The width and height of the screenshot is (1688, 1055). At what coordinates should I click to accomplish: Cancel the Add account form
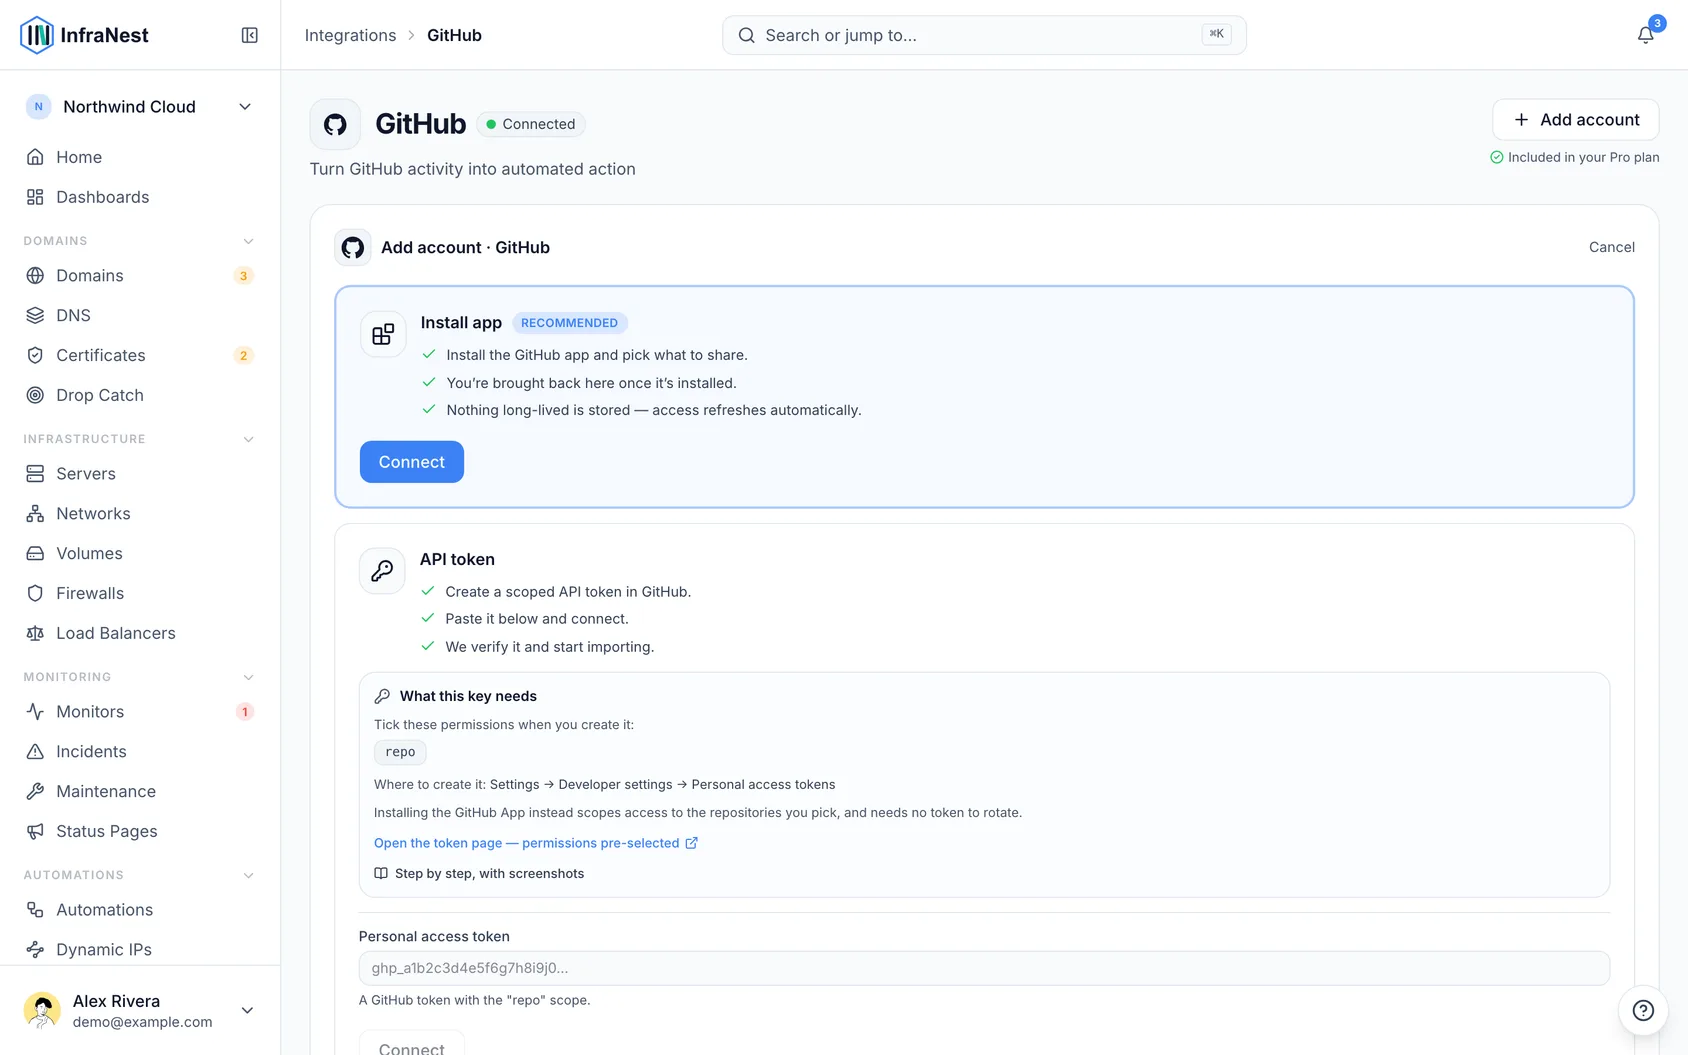tap(1611, 247)
